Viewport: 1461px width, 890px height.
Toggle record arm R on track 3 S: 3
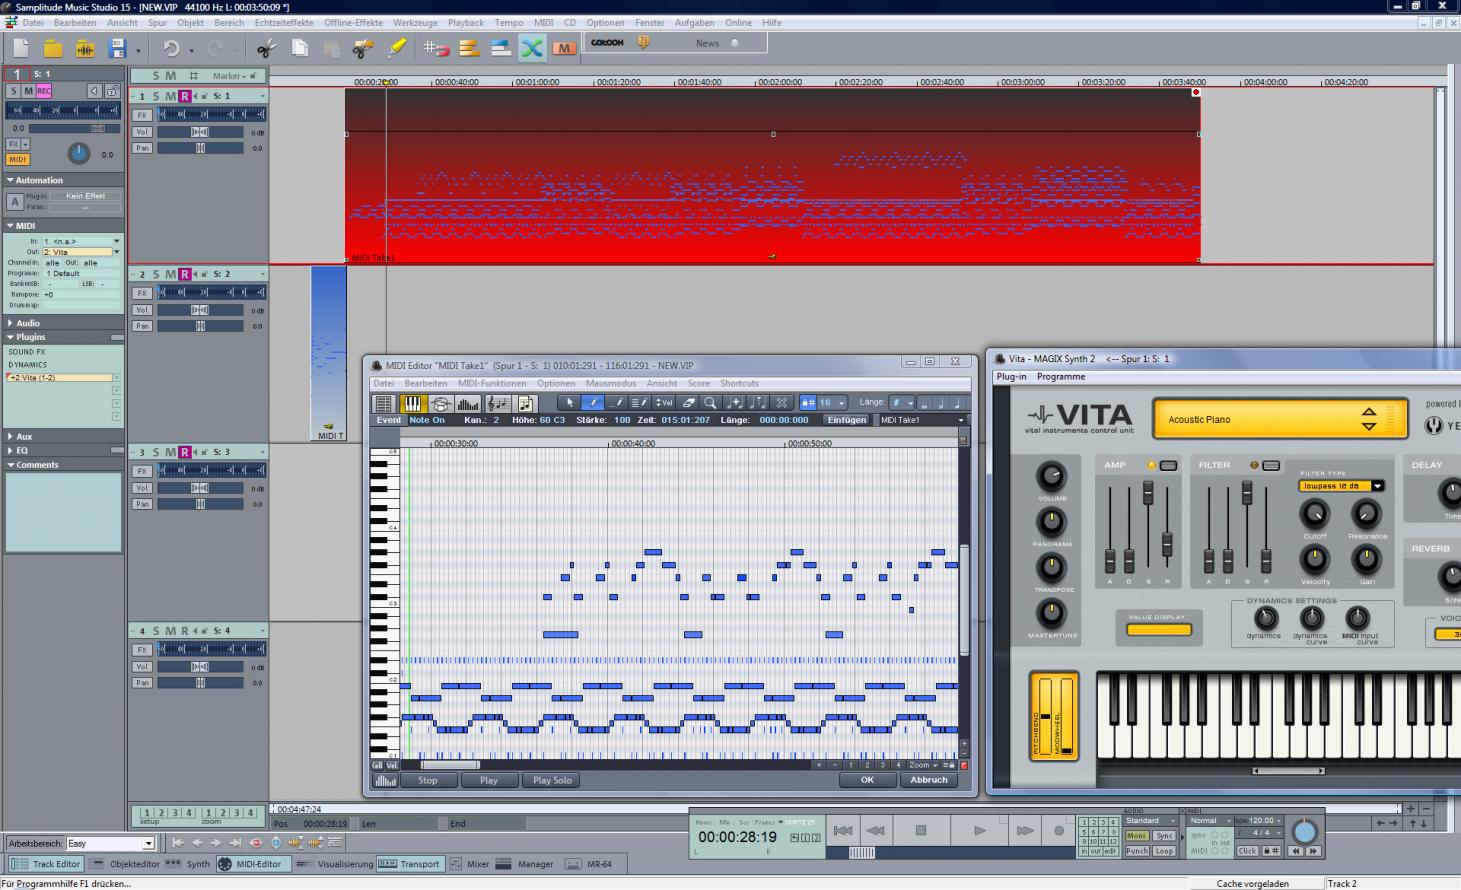[x=184, y=452]
